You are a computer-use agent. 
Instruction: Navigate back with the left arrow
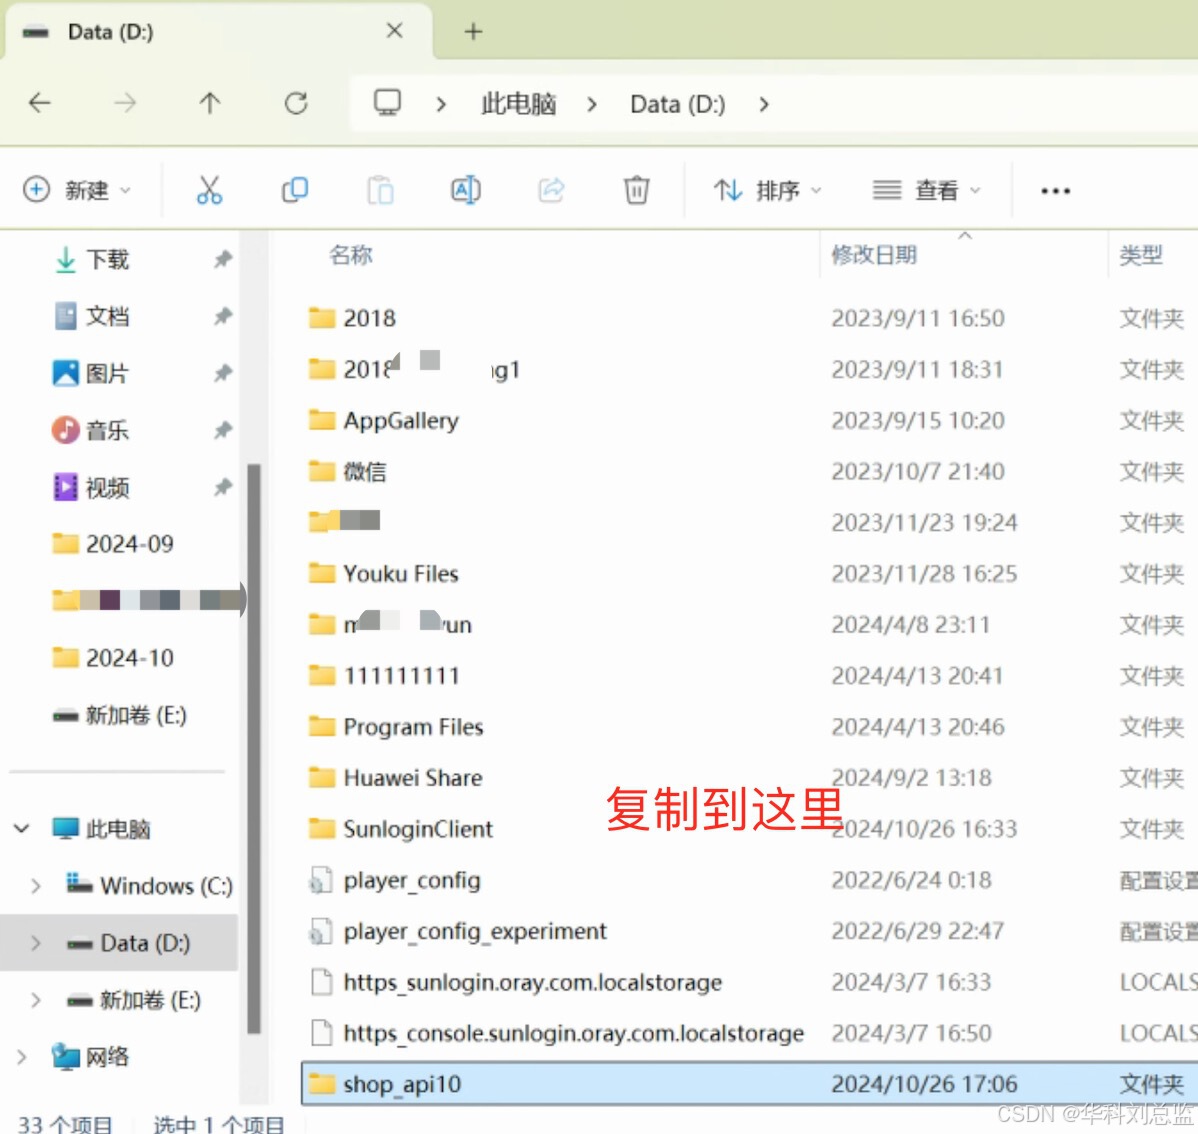(40, 103)
